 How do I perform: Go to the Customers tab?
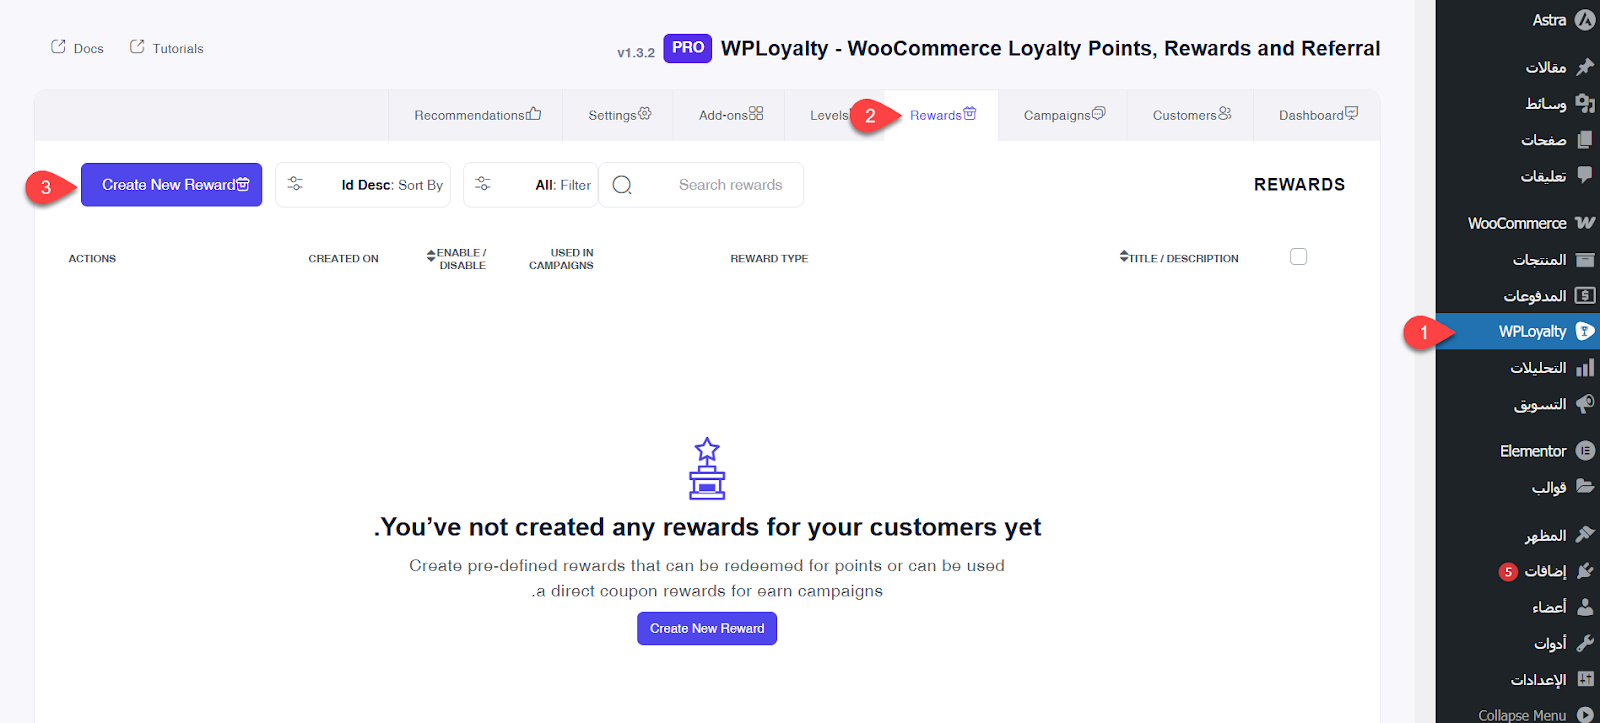tap(1191, 115)
